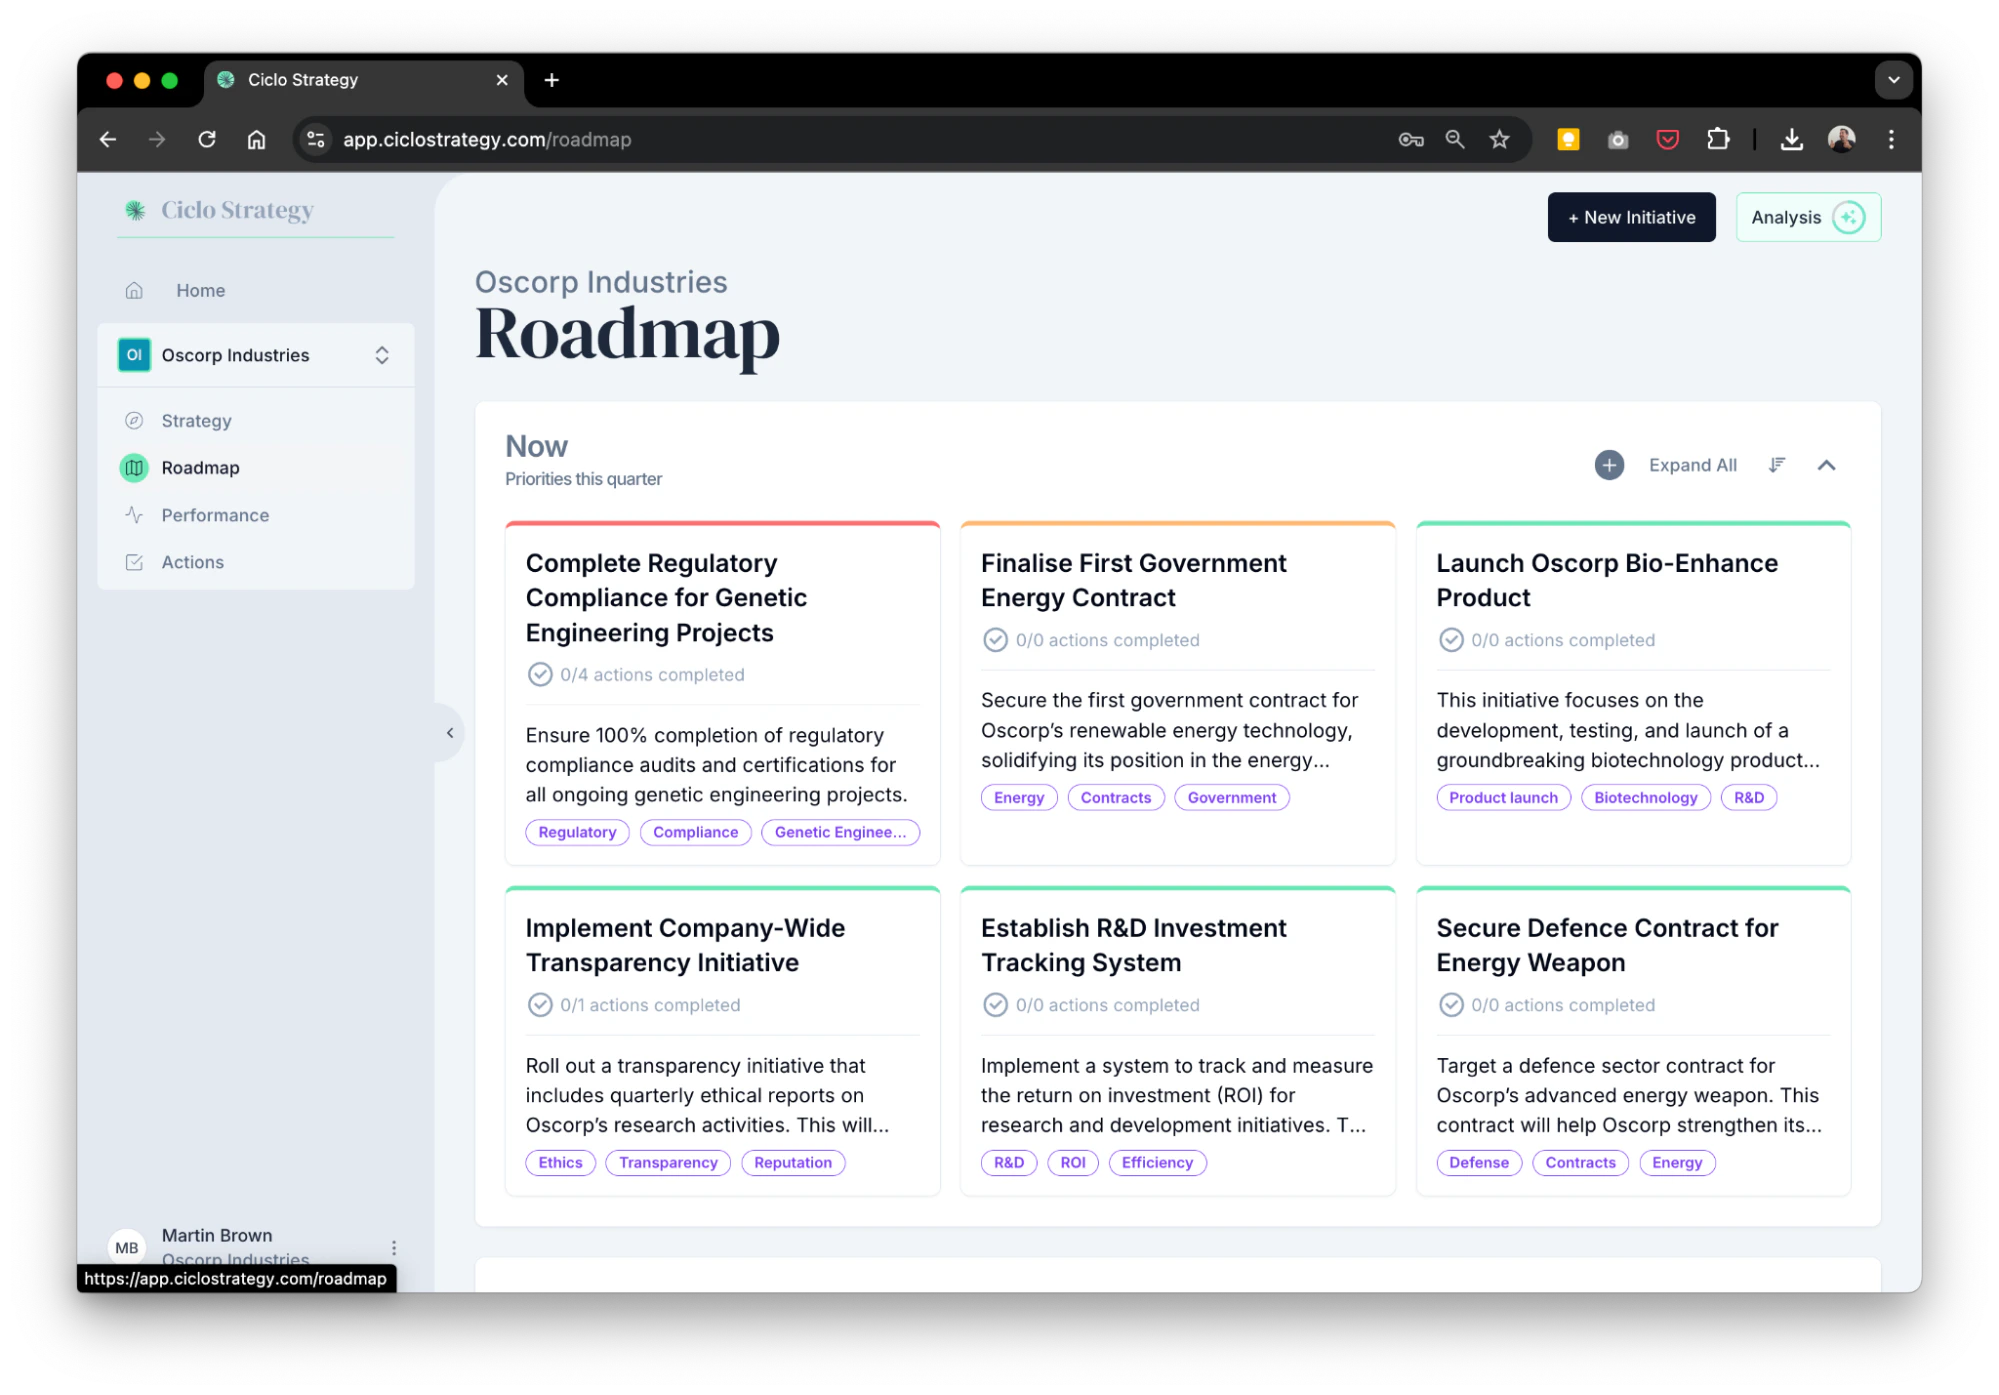1999x1395 pixels.
Task: Collapse the Now section
Action: 1826,466
